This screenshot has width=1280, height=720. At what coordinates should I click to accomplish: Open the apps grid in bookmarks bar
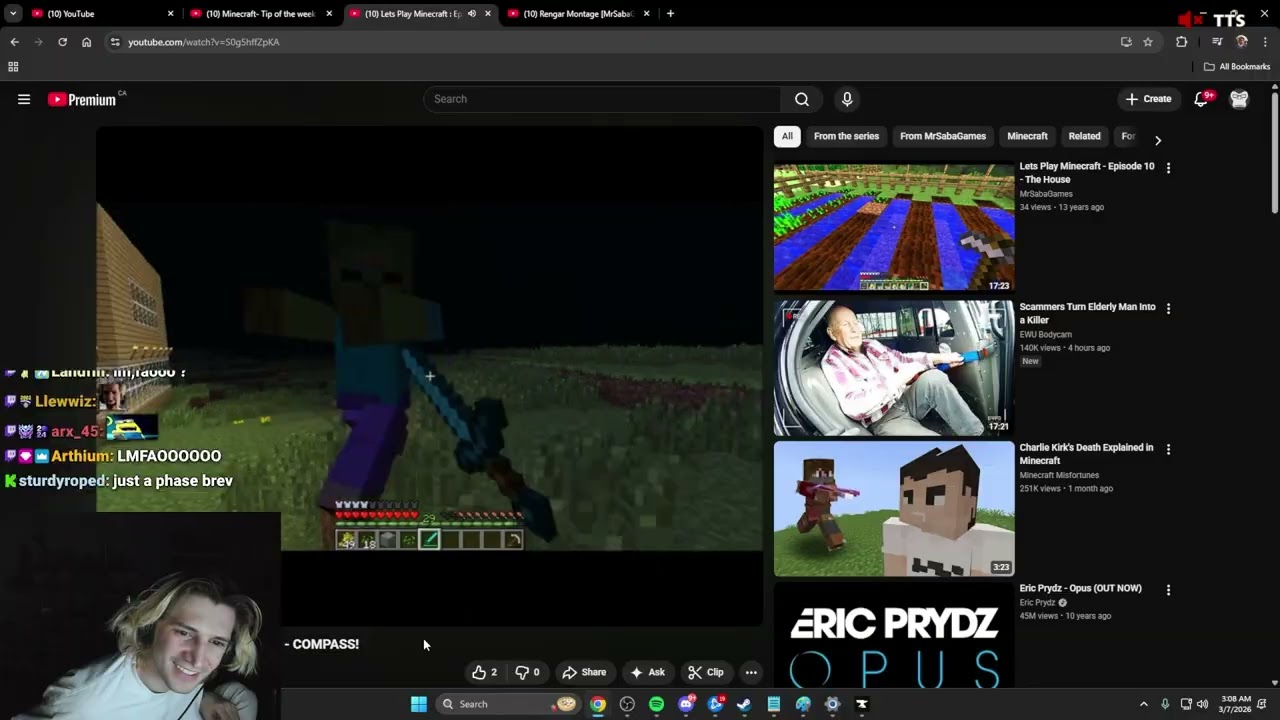[13, 67]
